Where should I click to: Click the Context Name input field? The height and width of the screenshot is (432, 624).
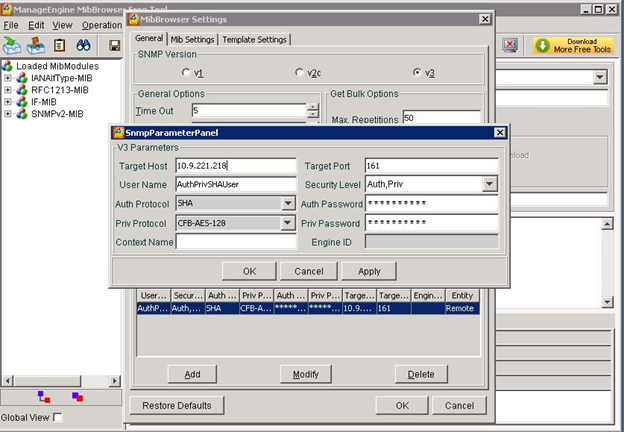(236, 242)
